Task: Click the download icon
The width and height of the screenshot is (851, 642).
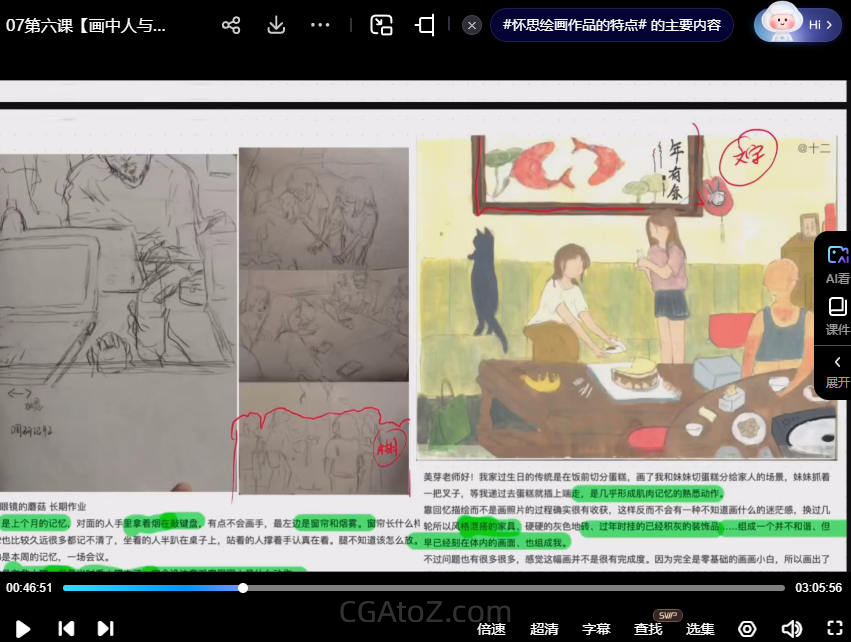Action: [x=276, y=25]
